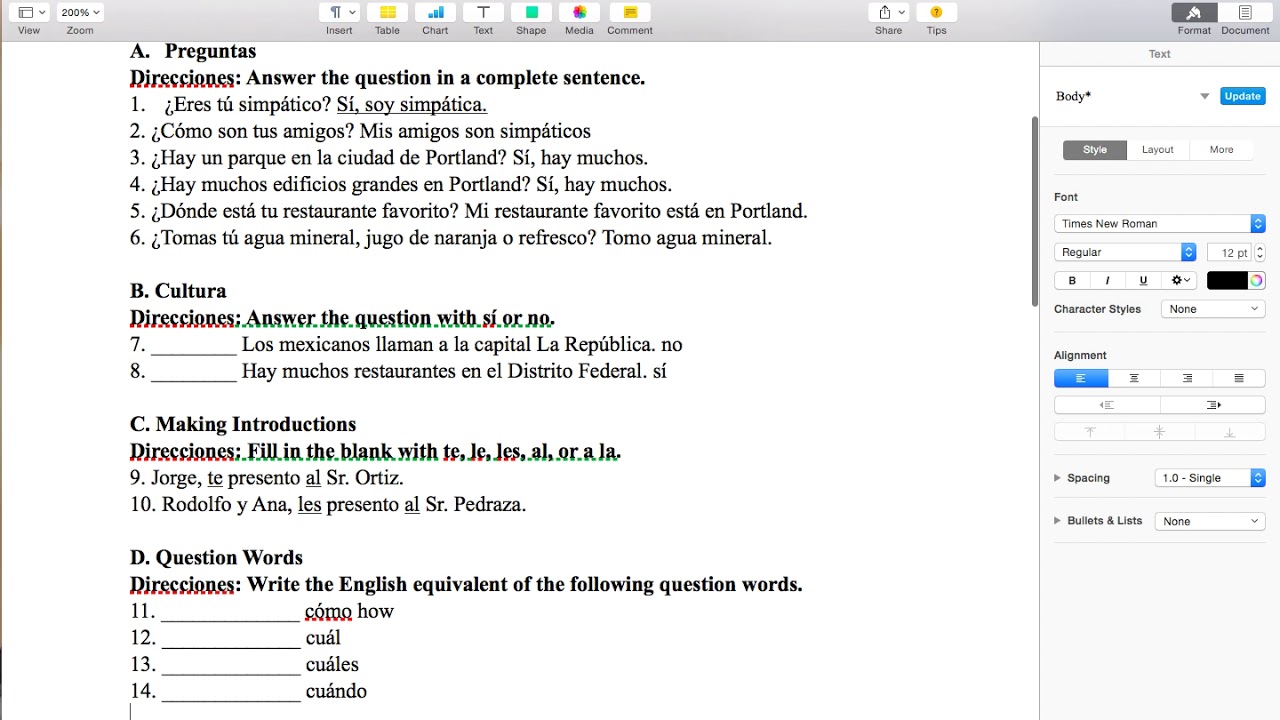Align text to middle vertically
Screen dimensions: 1280x720
pos(1160,432)
